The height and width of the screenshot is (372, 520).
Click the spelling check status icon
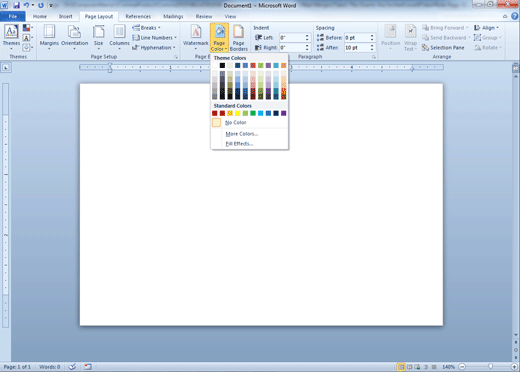[72, 367]
